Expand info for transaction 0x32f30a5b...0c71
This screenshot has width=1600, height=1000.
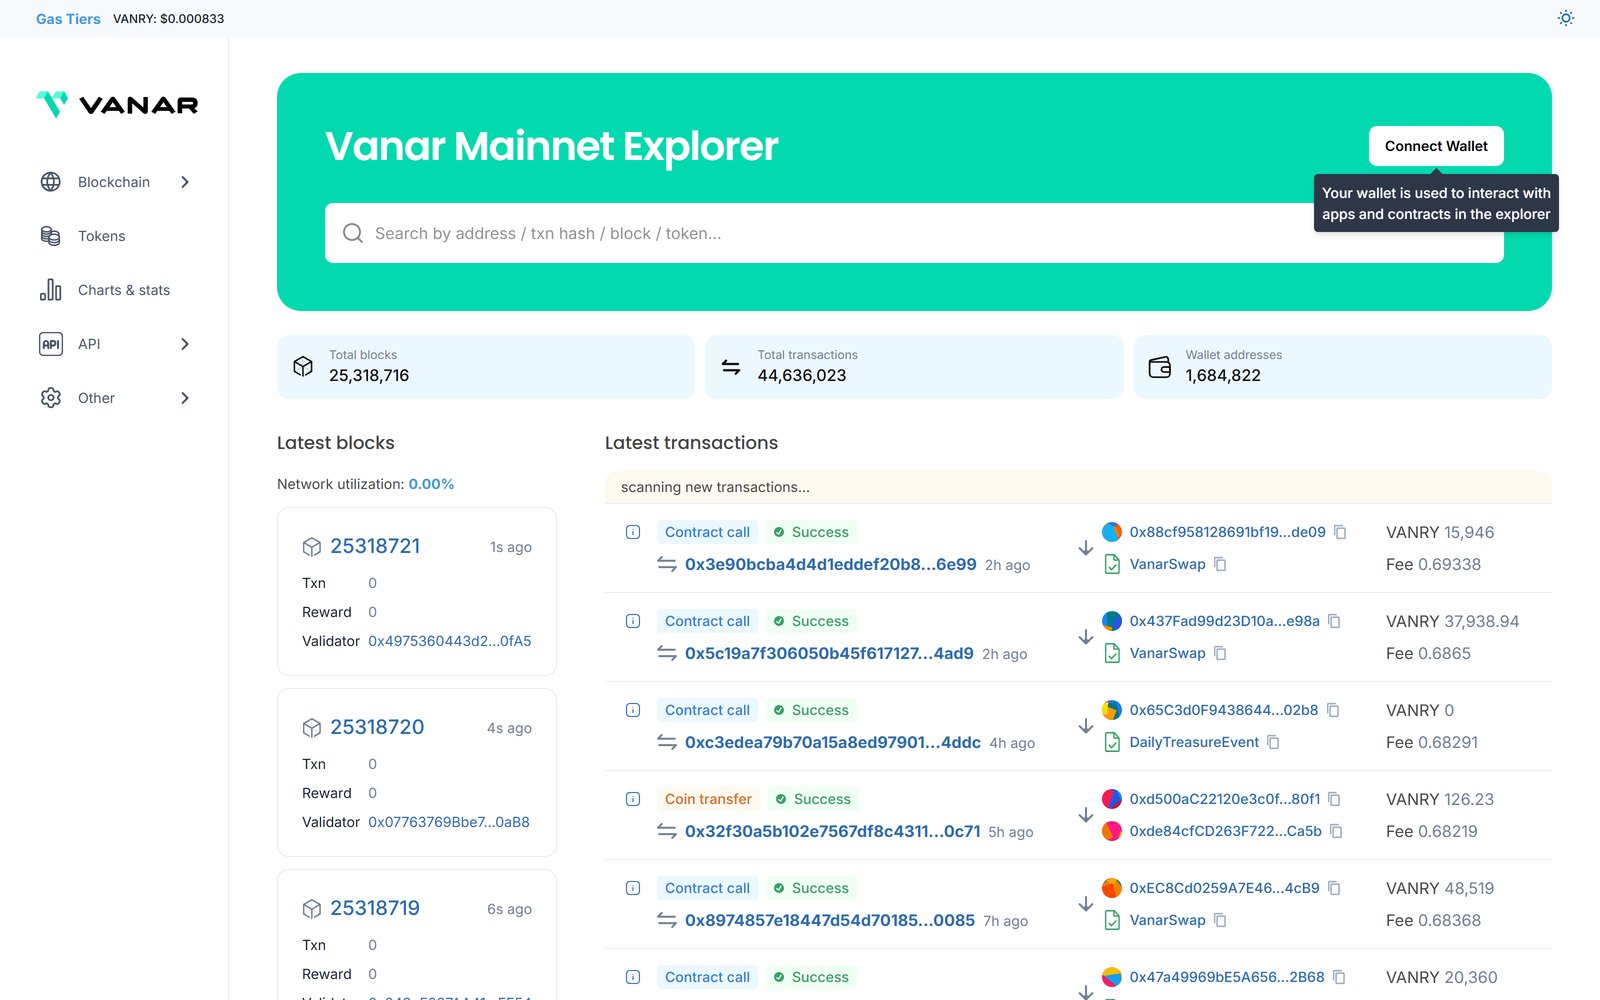633,799
